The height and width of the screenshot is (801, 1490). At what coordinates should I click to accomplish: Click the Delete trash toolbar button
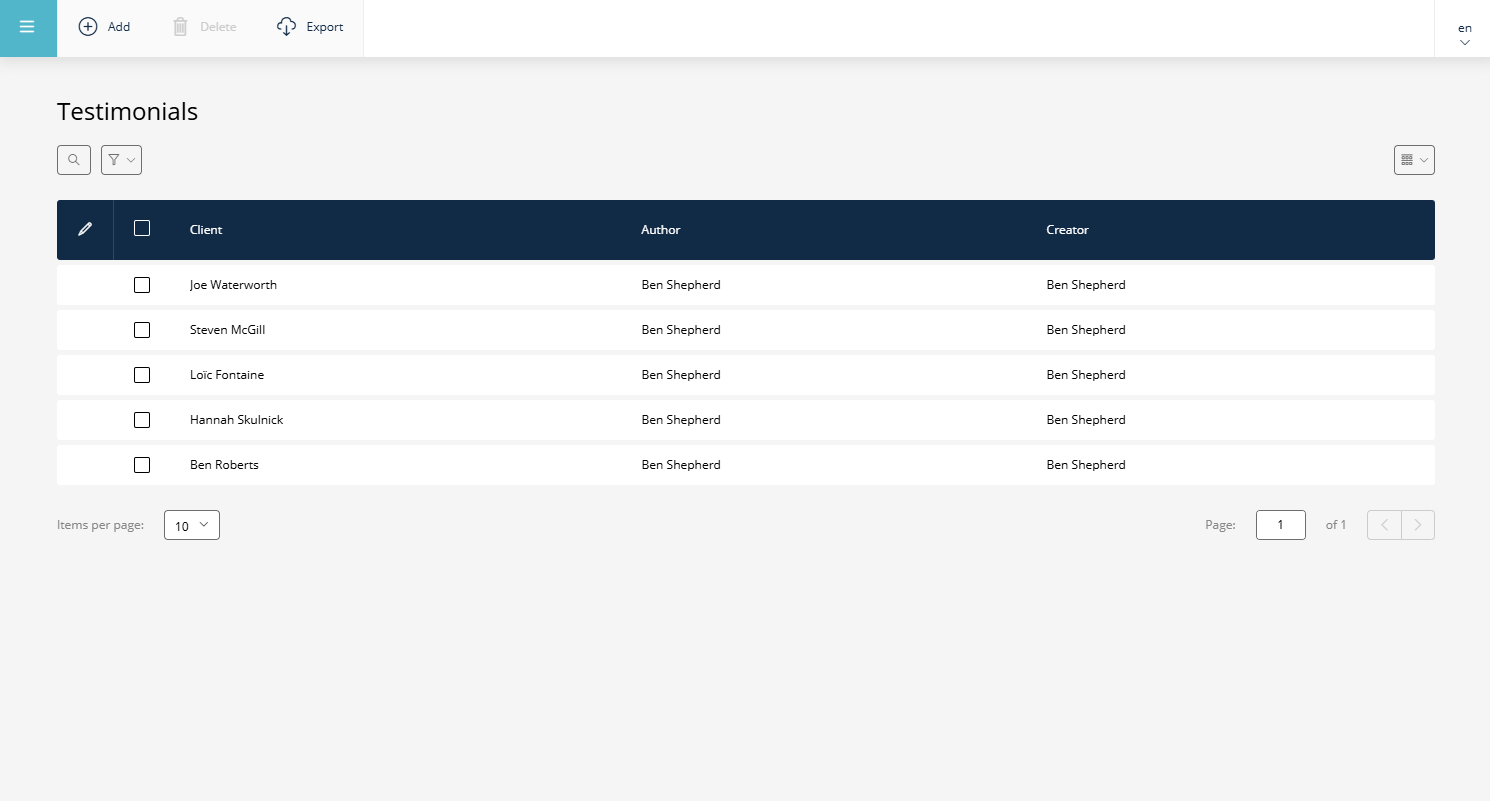coord(204,27)
